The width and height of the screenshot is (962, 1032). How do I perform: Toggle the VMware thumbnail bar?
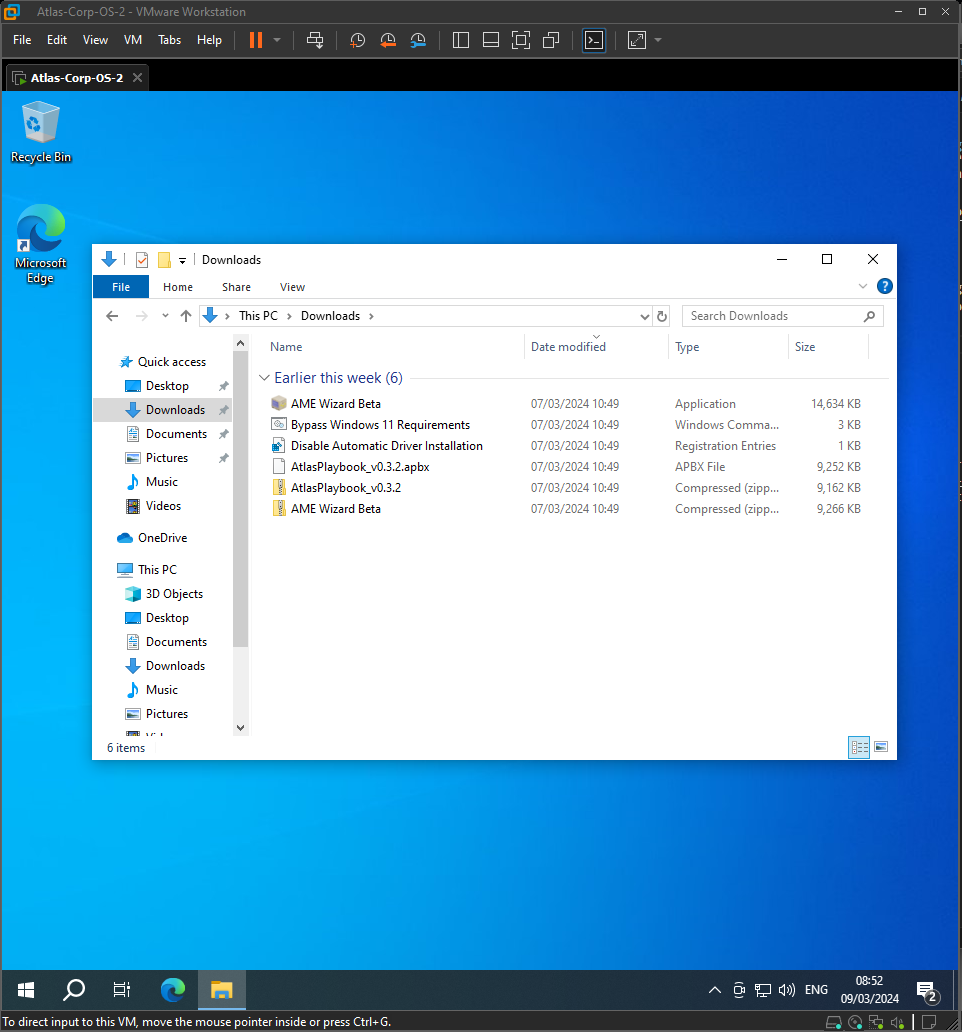[491, 40]
